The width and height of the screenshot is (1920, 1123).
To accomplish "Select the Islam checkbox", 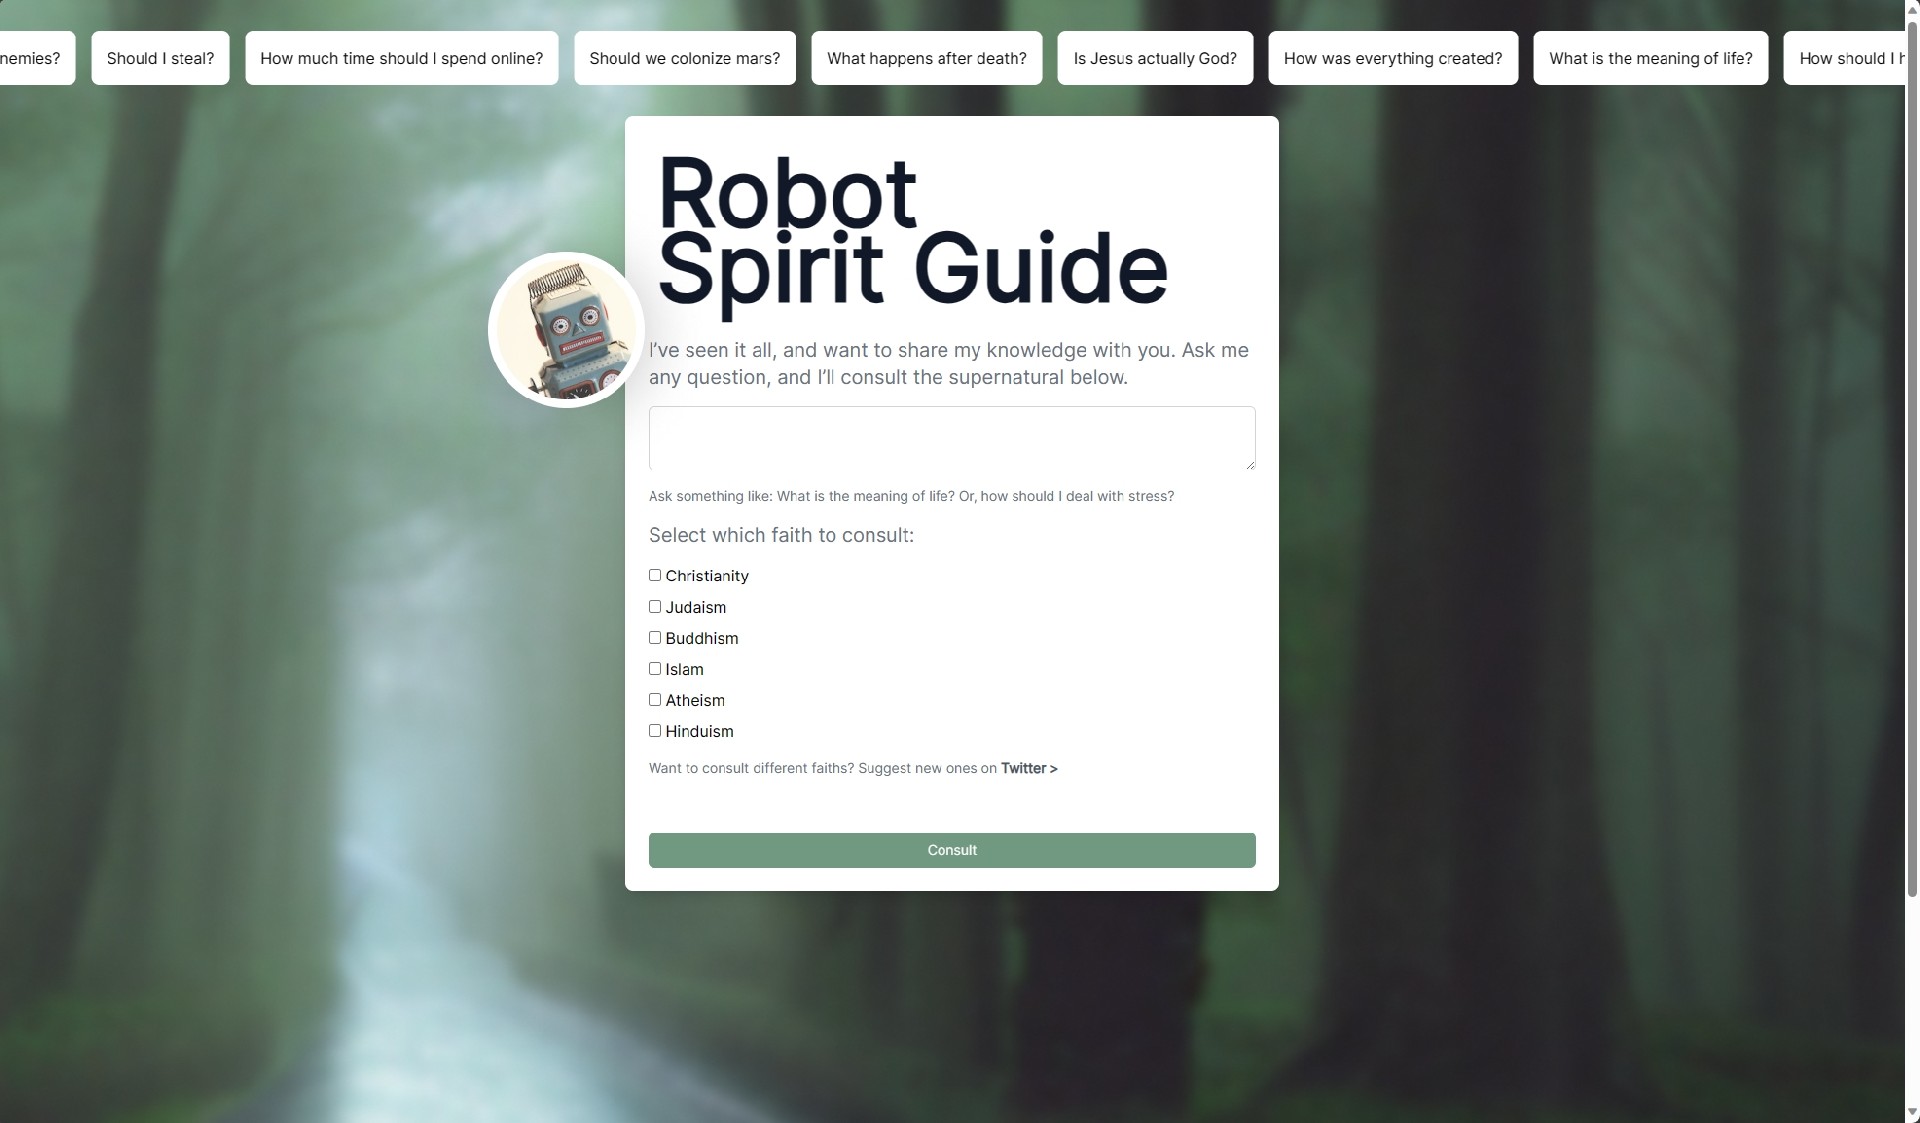I will (x=655, y=669).
